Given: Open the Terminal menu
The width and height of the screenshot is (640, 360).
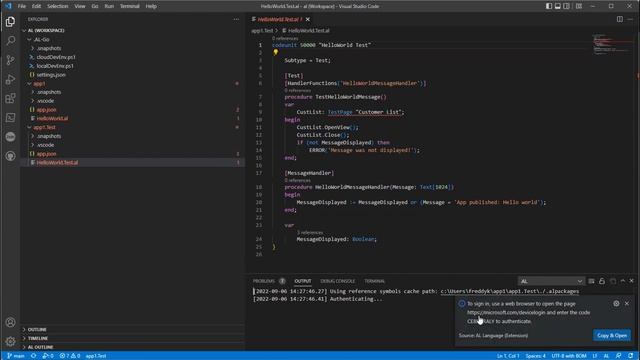Looking at the screenshot, I should (x=129, y=6).
